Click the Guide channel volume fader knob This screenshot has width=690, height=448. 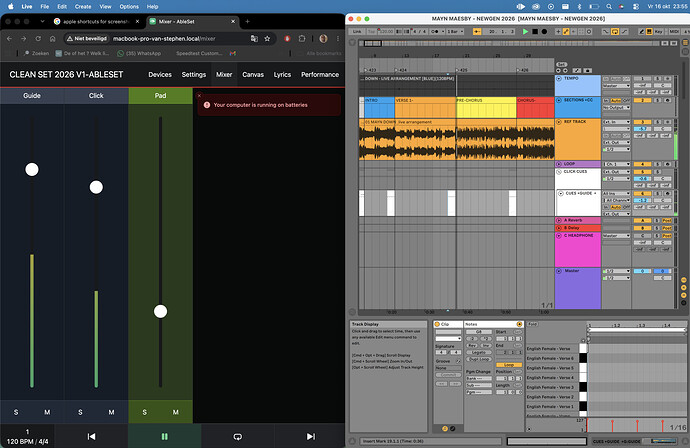click(x=32, y=169)
